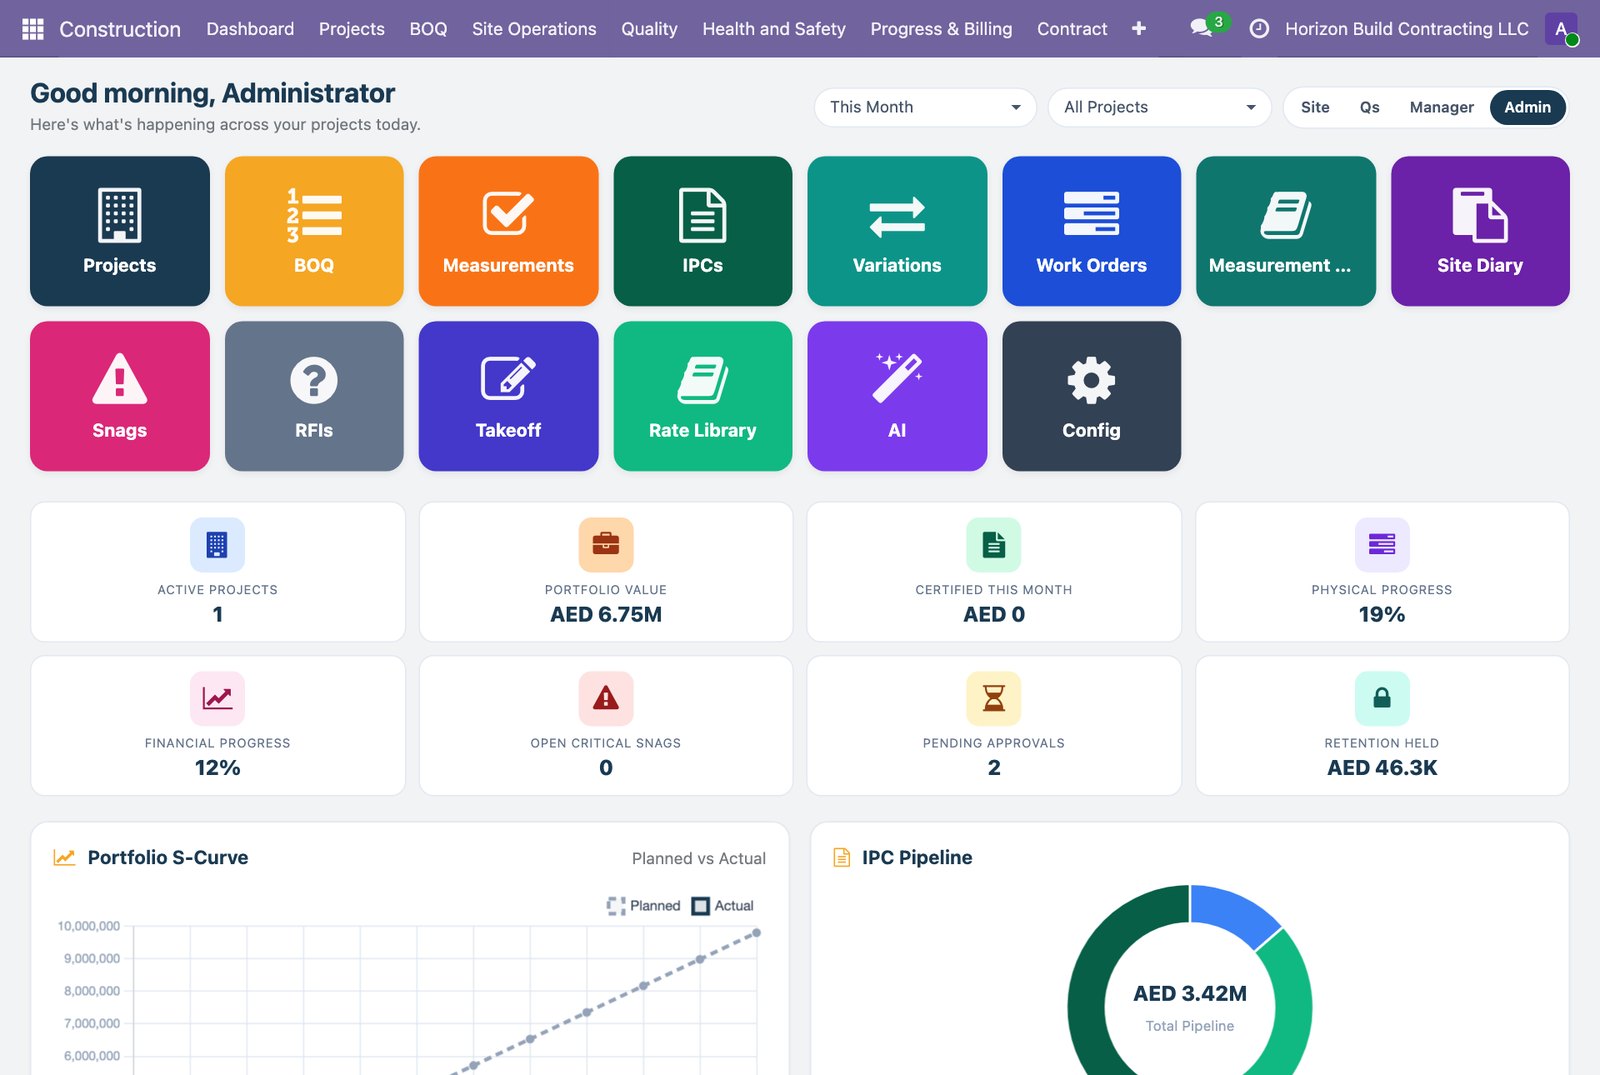Open the Snags tile
The height and width of the screenshot is (1075, 1600).
pyautogui.click(x=120, y=396)
